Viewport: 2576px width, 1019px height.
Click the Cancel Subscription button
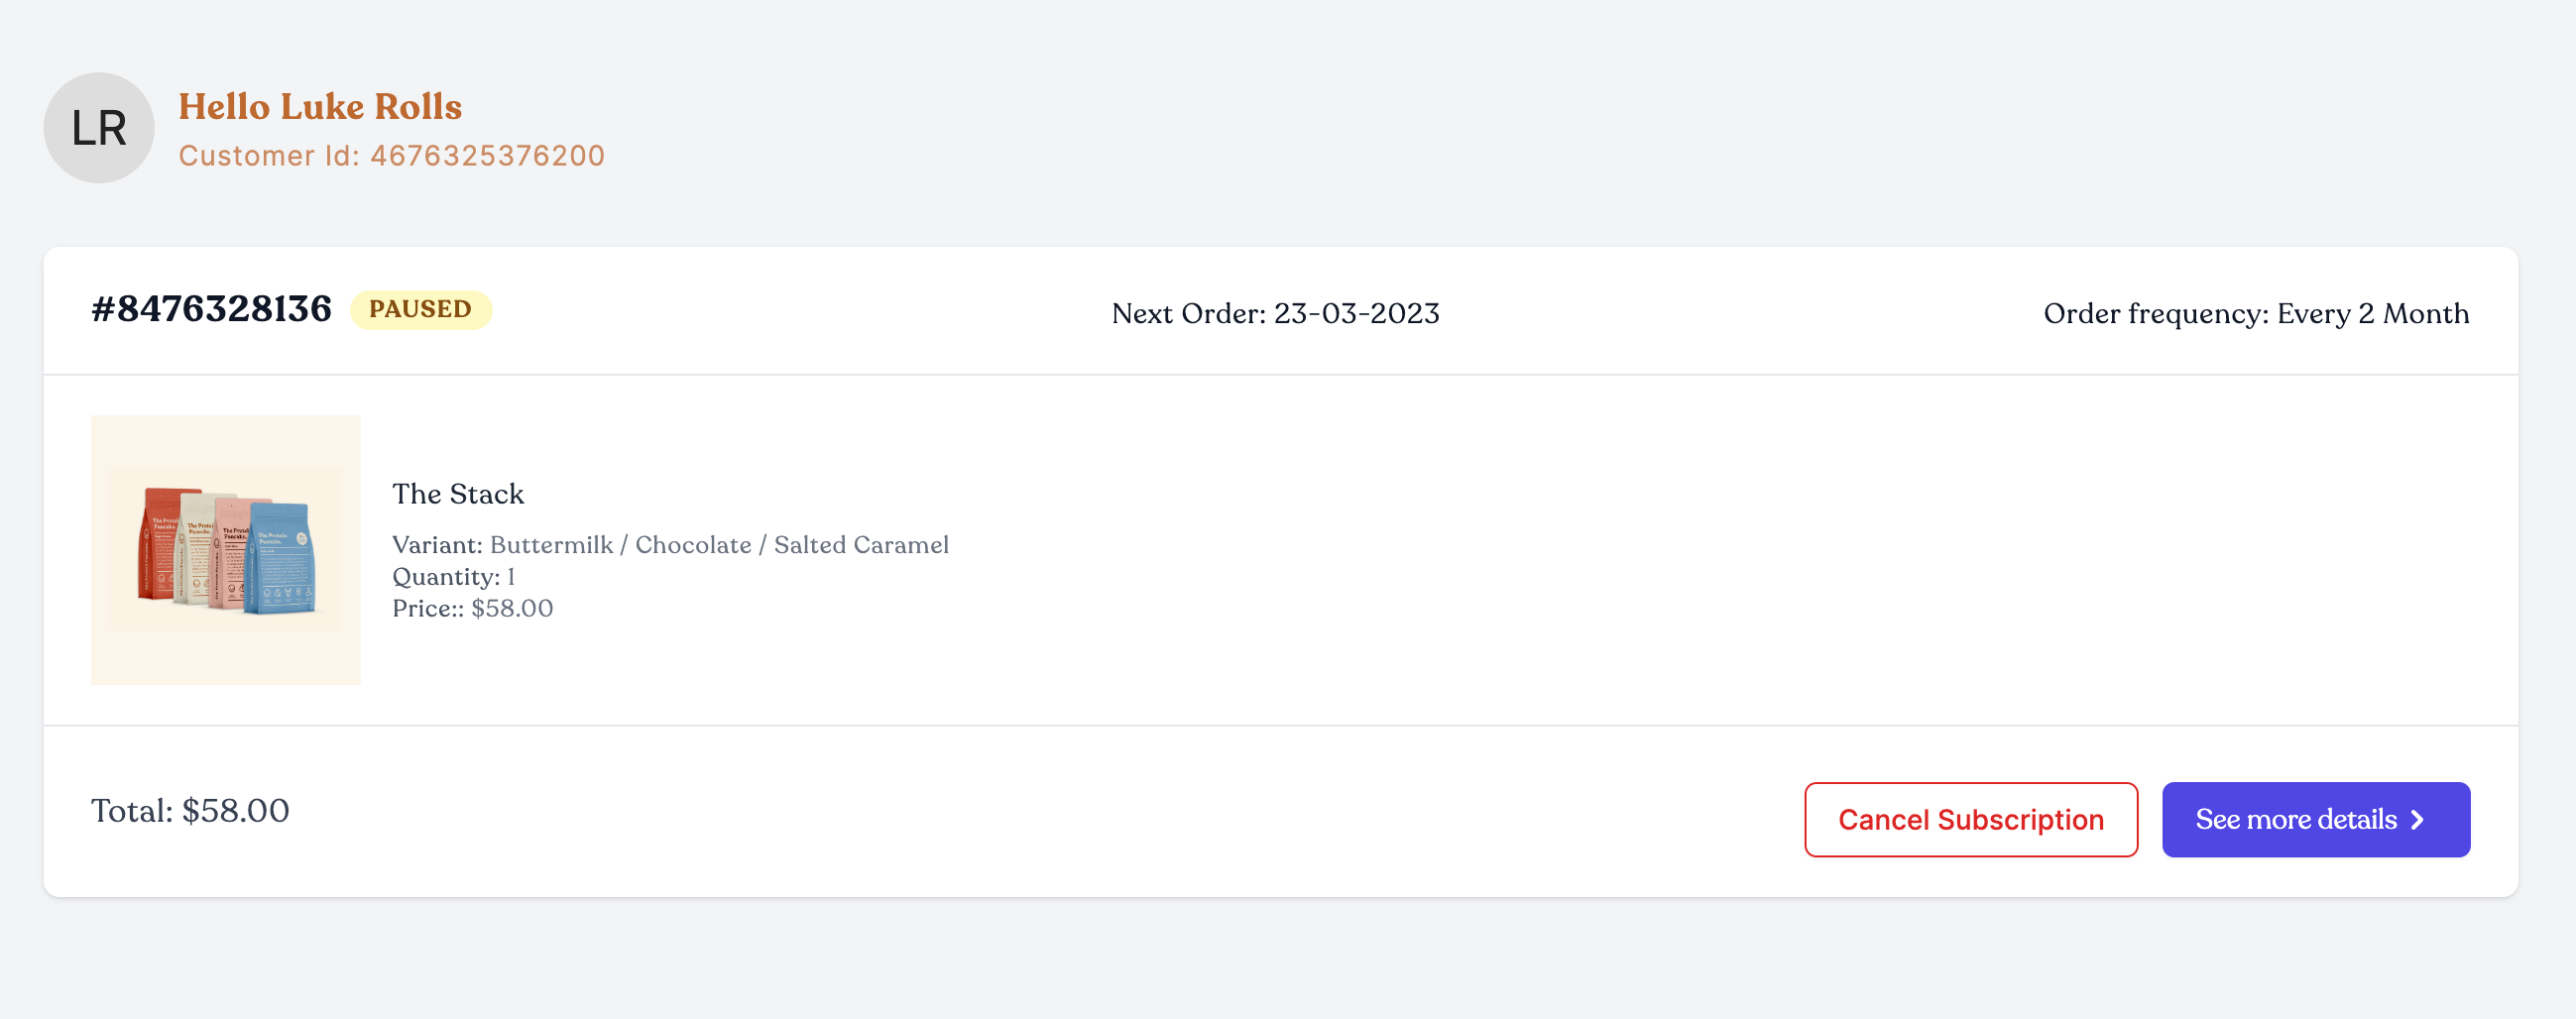tap(1971, 820)
